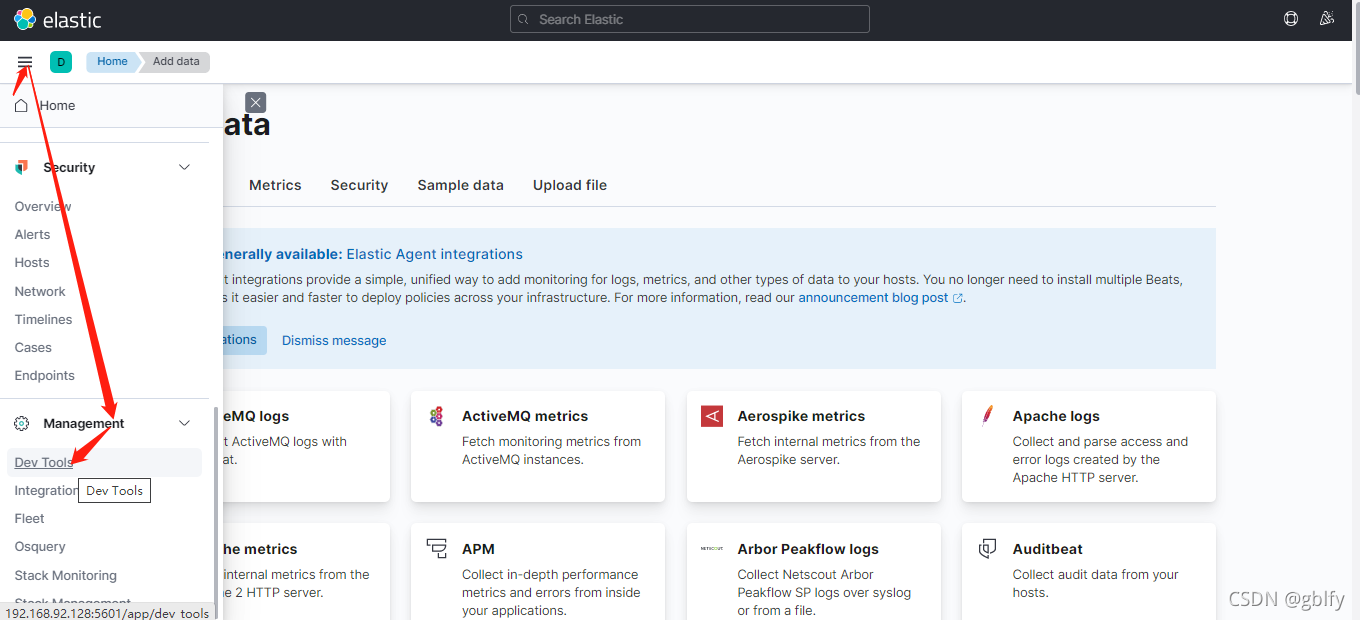Screen dimensions: 1360x620
Task: Open Fleet in the sidebar
Action: click(x=29, y=518)
